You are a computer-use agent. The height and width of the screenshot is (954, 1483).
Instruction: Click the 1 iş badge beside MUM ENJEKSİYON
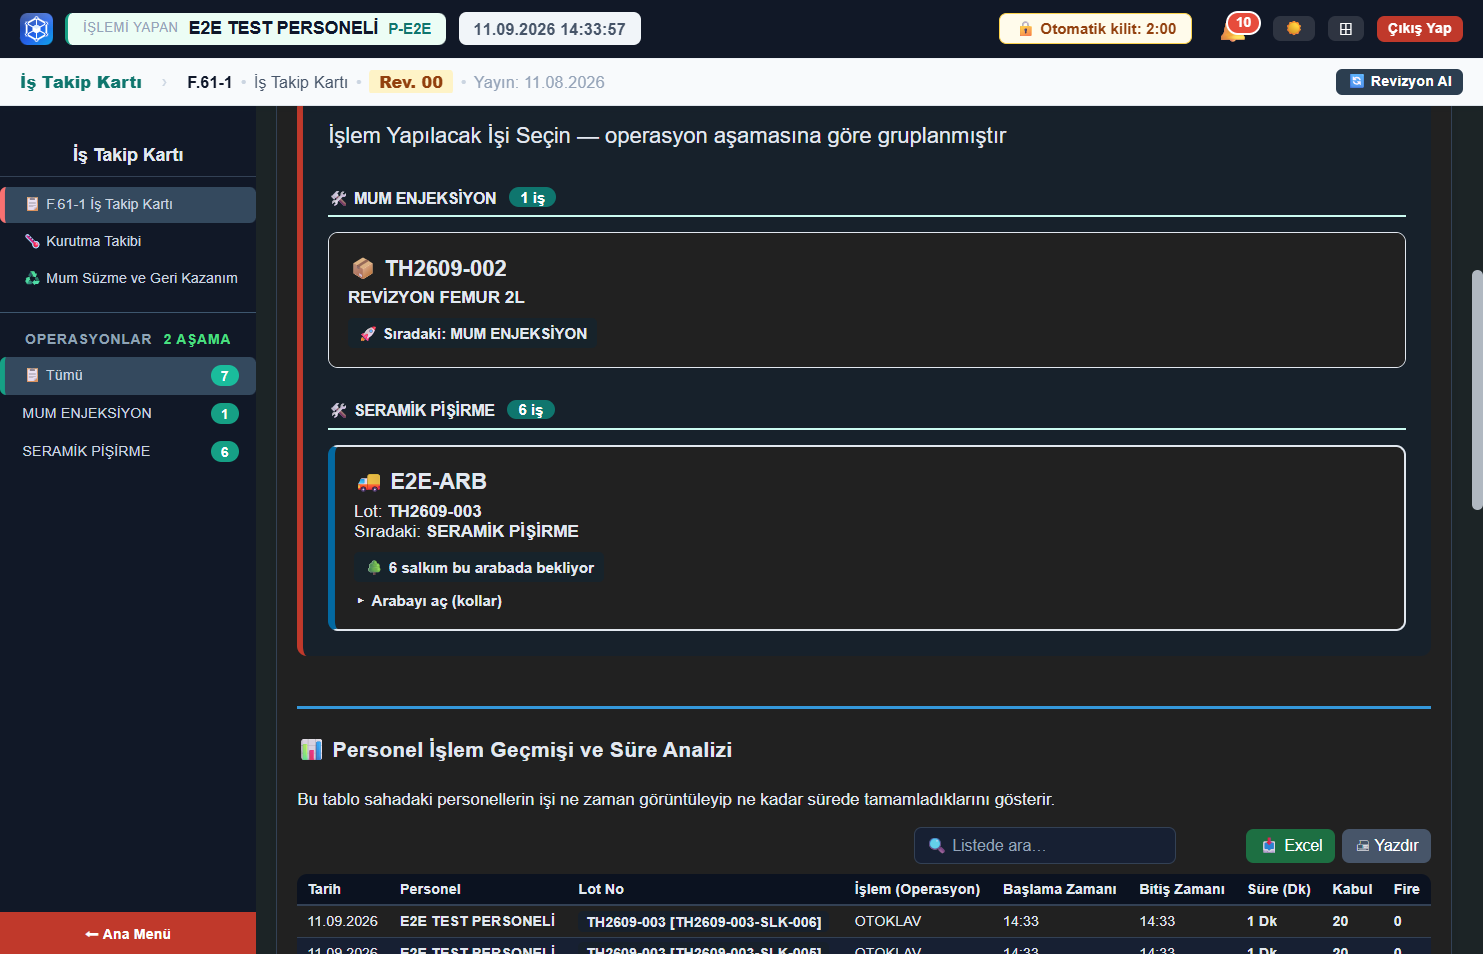[532, 198]
